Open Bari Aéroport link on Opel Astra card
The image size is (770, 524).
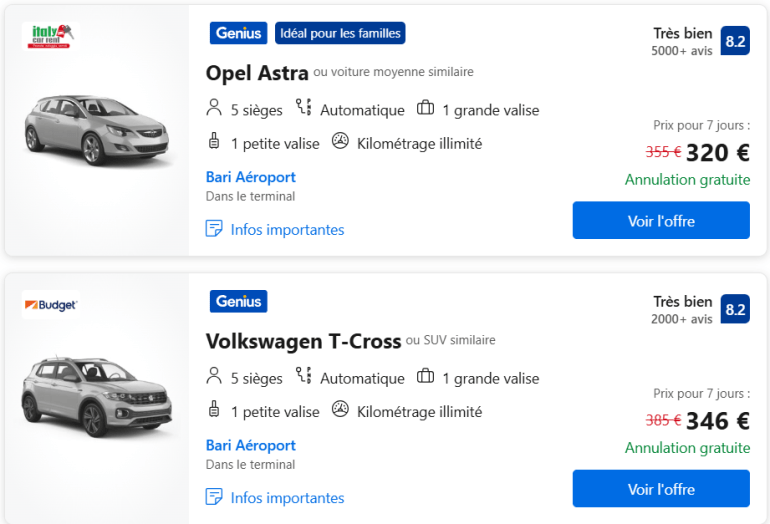pos(251,177)
